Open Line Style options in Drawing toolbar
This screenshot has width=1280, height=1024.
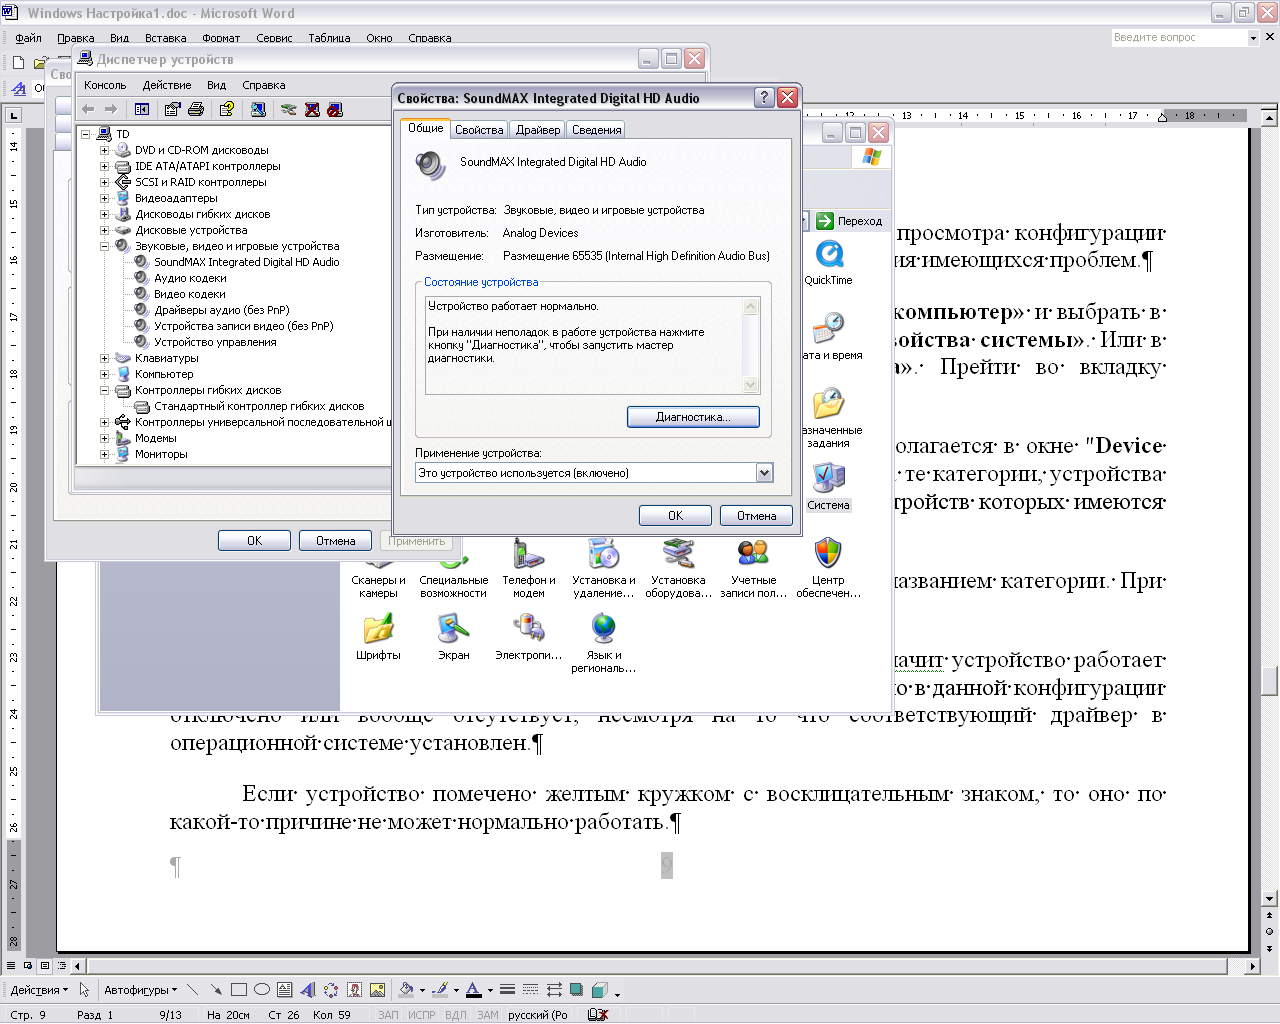point(507,990)
